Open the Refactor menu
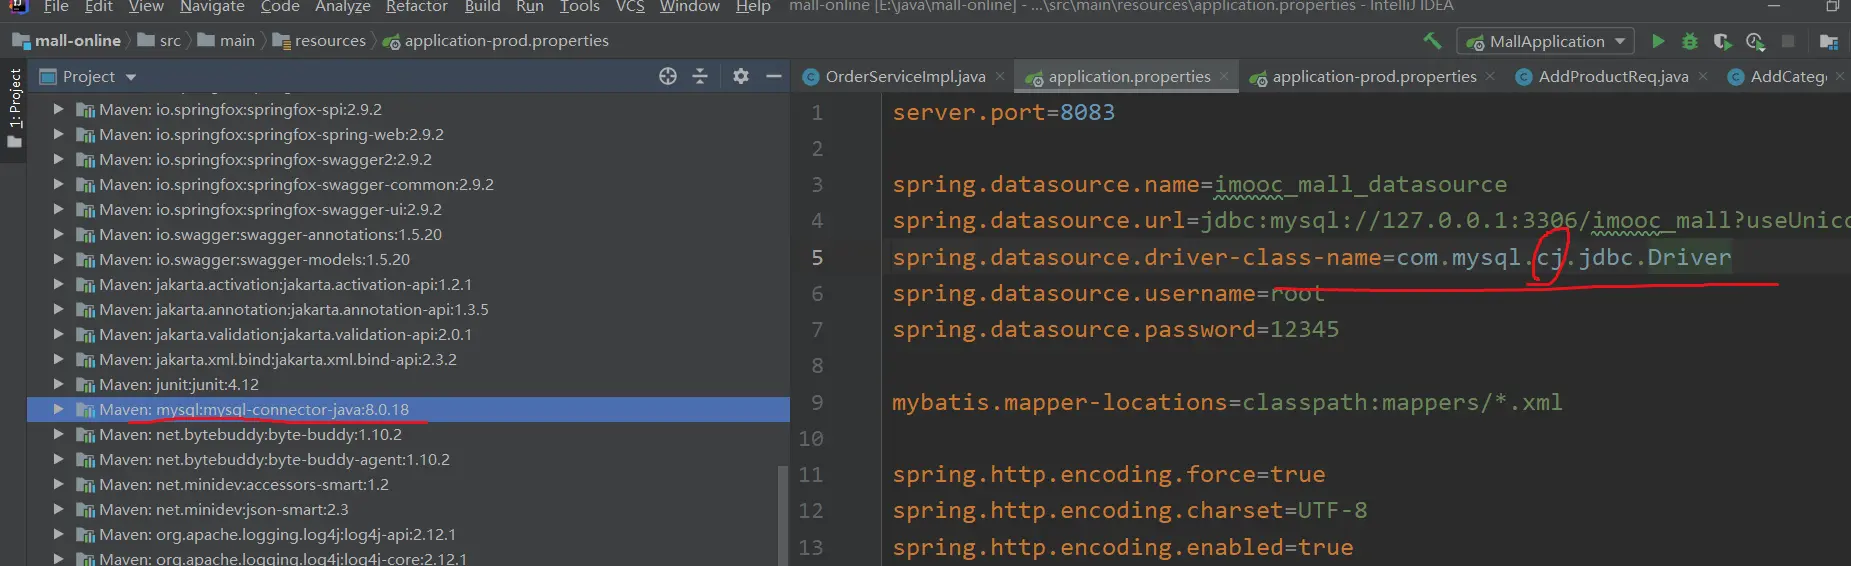This screenshot has height=566, width=1851. point(416,7)
